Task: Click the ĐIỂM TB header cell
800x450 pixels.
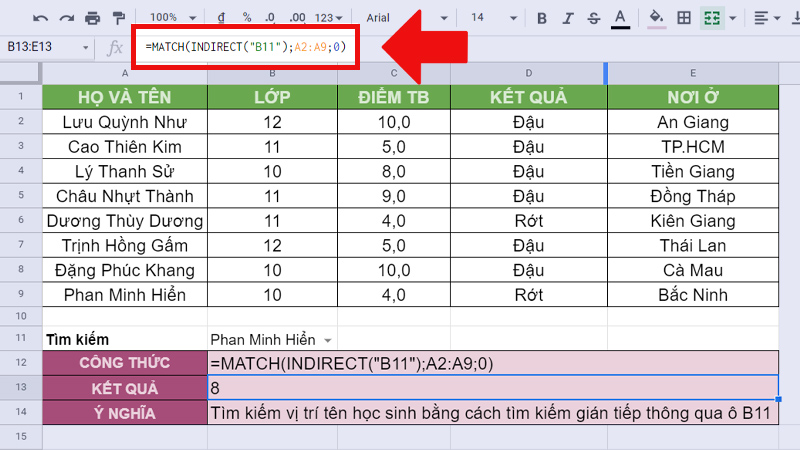Action: click(x=393, y=97)
